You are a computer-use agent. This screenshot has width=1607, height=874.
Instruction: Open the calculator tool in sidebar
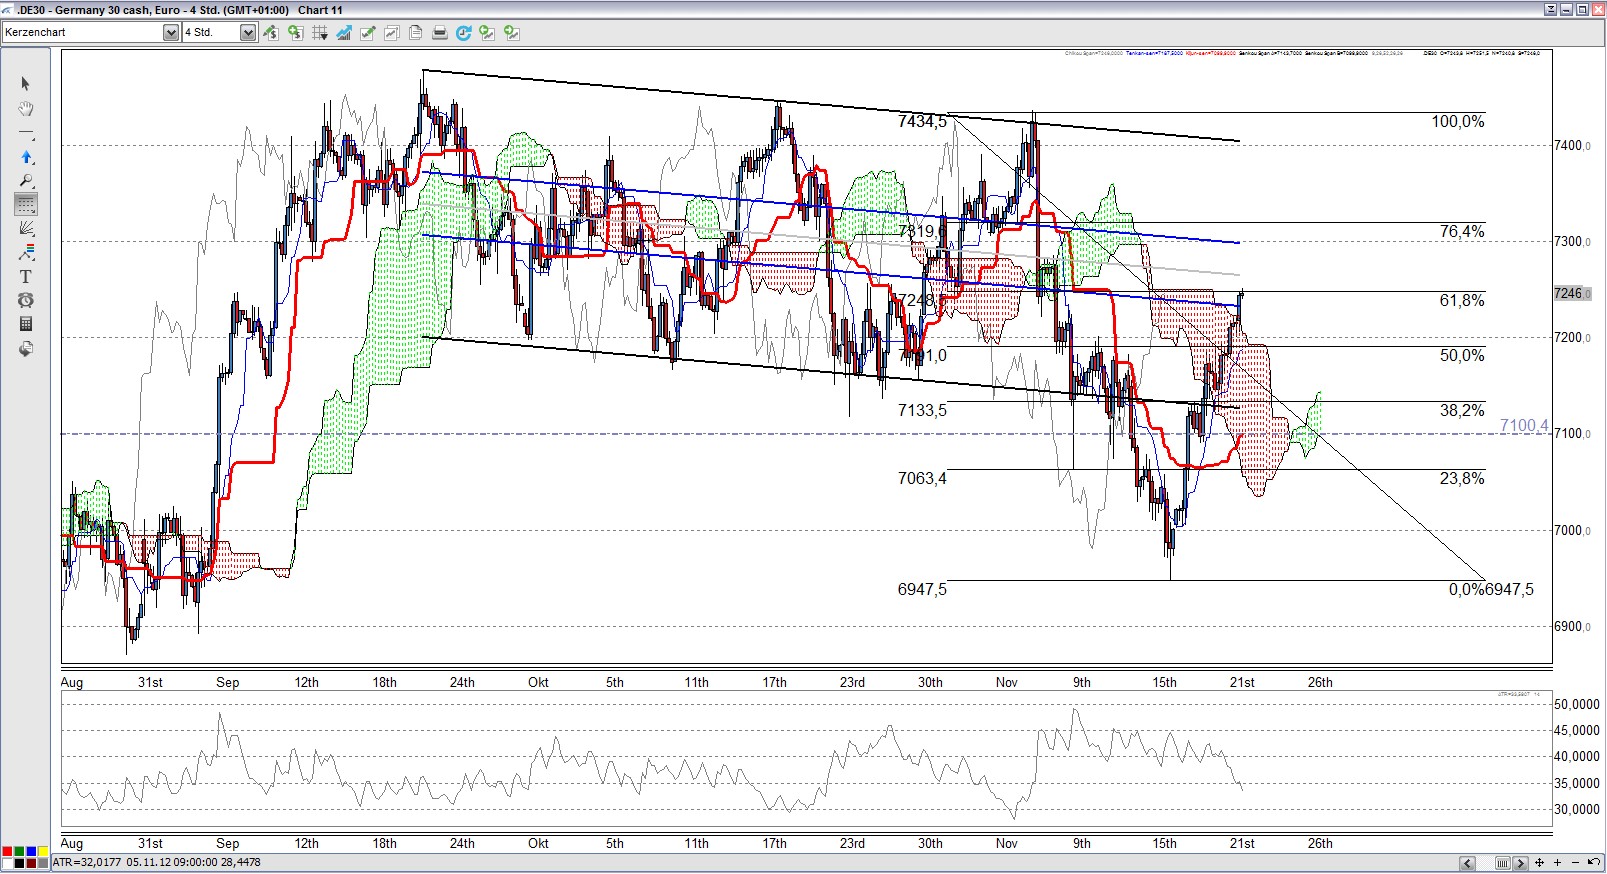click(x=26, y=324)
